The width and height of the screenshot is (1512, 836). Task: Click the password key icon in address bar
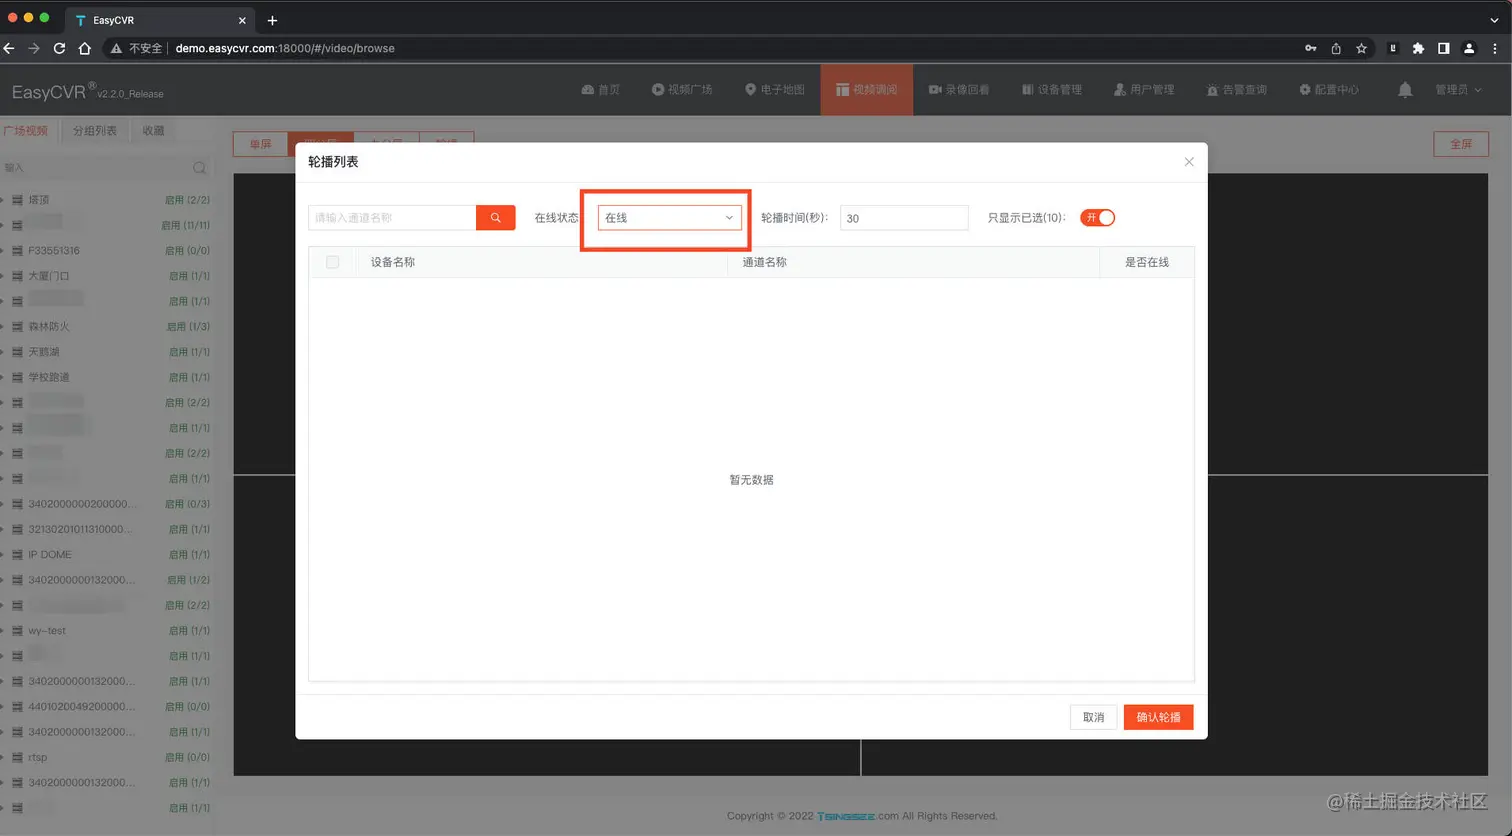coord(1311,48)
